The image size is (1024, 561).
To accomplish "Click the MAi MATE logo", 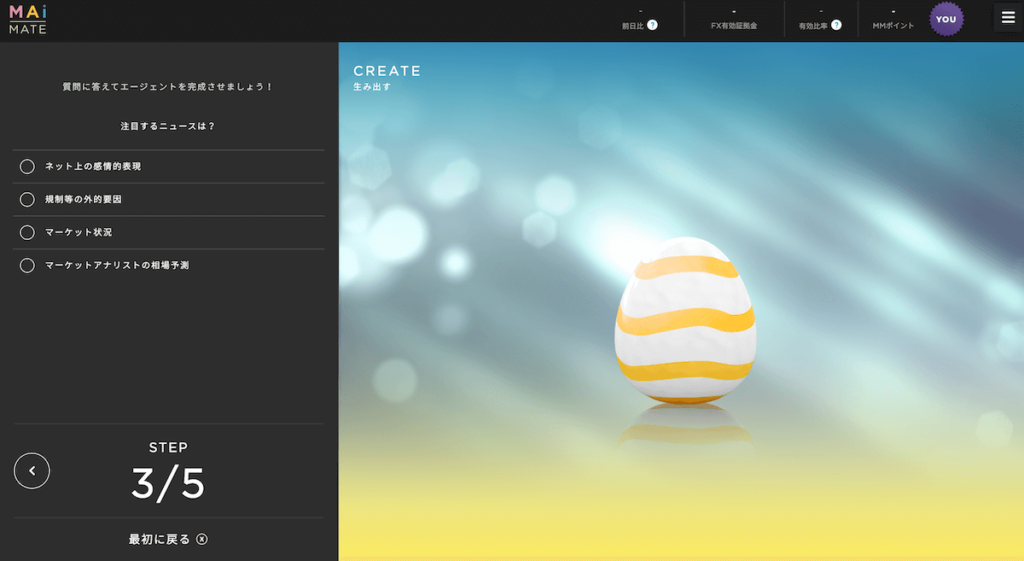I will pyautogui.click(x=27, y=19).
